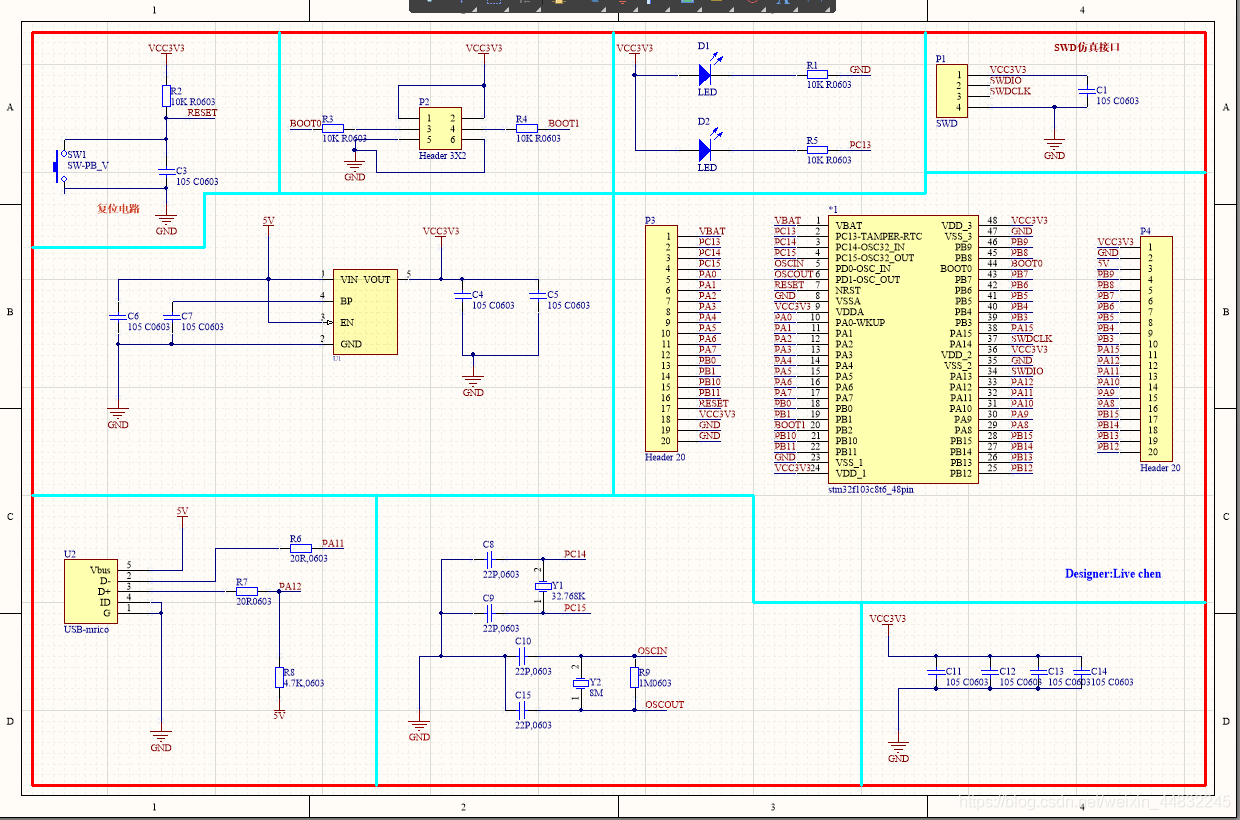Click the PA12 net label after R7
The image size is (1240, 820).
(x=290, y=586)
